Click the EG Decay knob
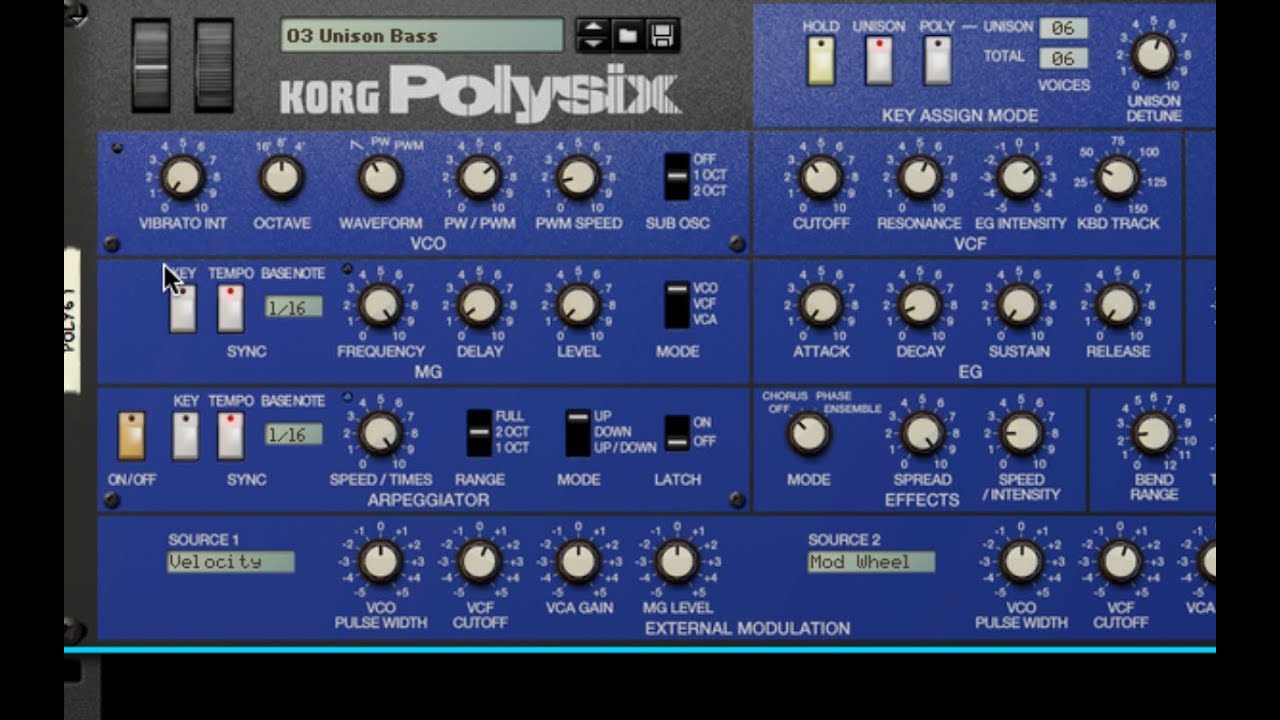The image size is (1280, 720). tap(919, 305)
